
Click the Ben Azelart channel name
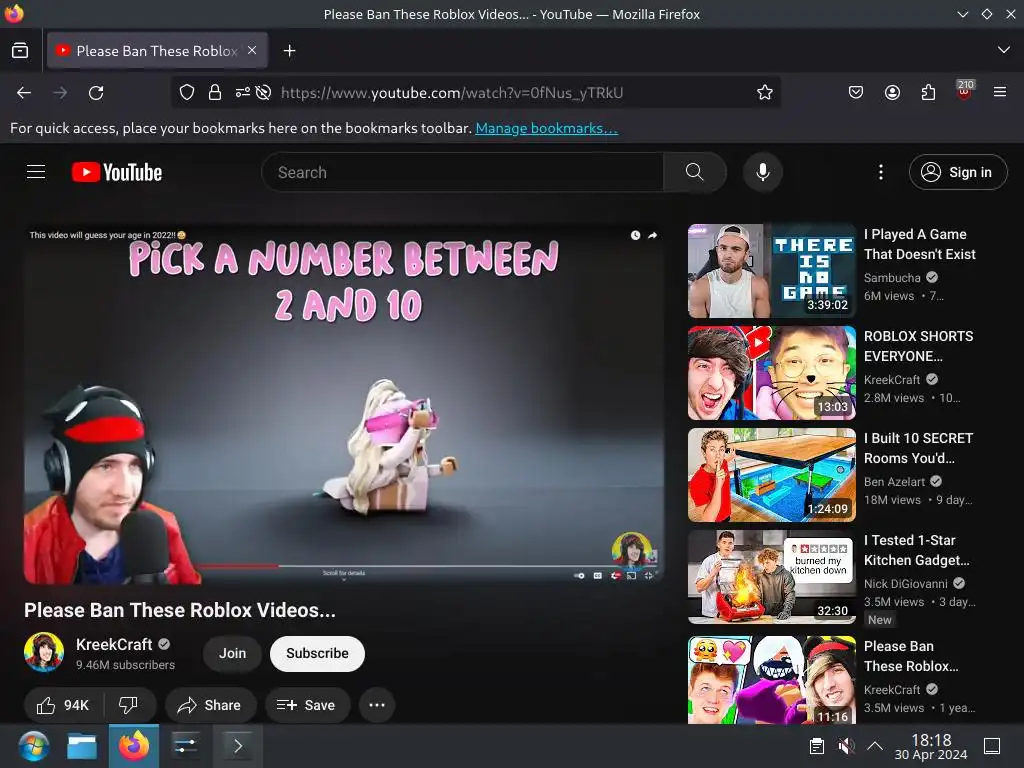click(894, 481)
